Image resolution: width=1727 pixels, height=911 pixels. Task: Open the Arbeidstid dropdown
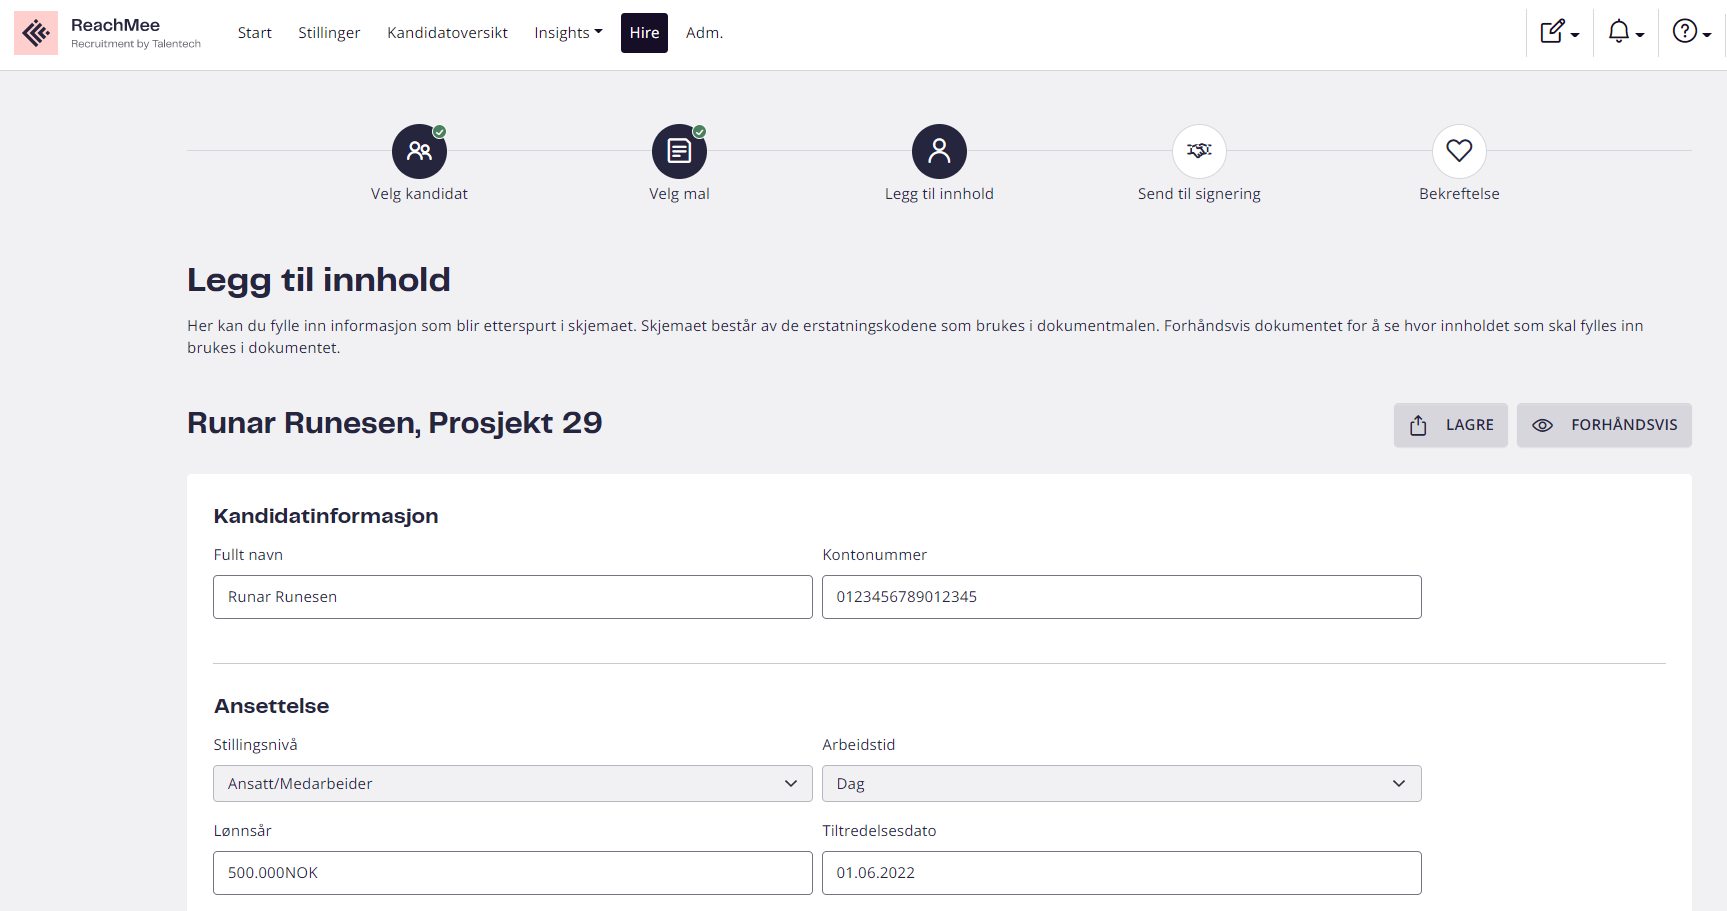pyautogui.click(x=1122, y=784)
